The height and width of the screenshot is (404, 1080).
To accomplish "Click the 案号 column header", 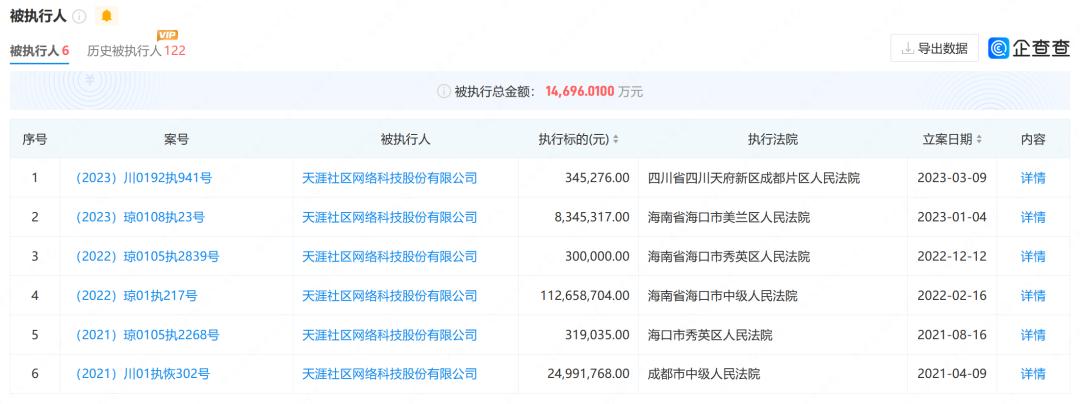I will click(176, 140).
